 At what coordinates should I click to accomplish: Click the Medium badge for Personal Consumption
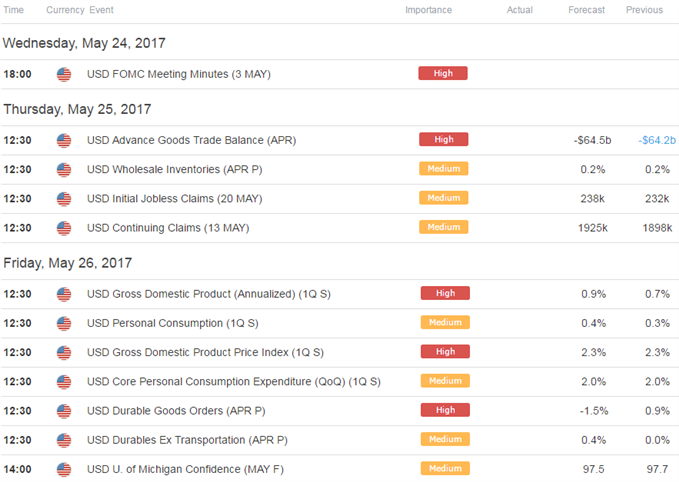tap(445, 322)
